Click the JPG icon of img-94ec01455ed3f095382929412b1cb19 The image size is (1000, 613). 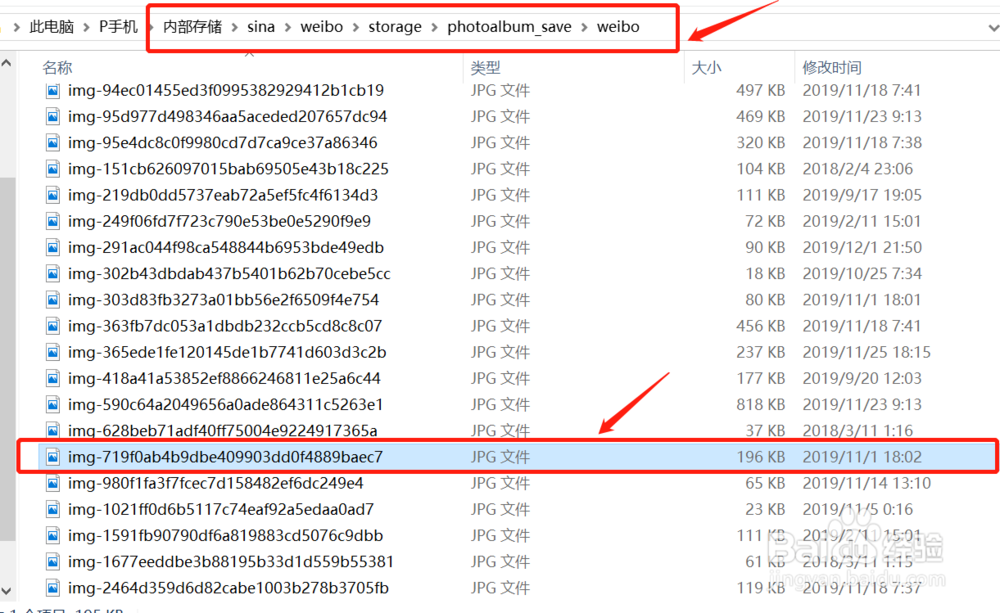point(53,91)
